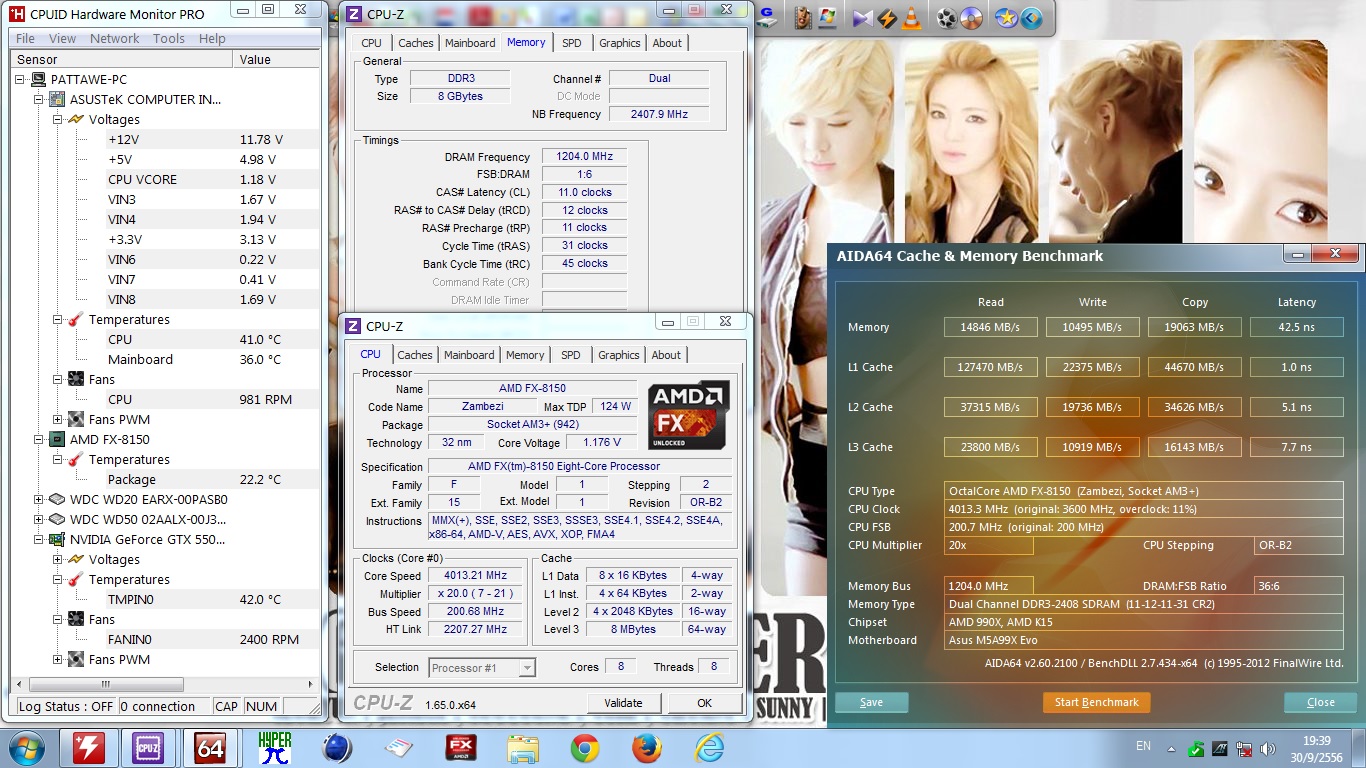Click the Value column header
The width and height of the screenshot is (1366, 768).
(276, 60)
